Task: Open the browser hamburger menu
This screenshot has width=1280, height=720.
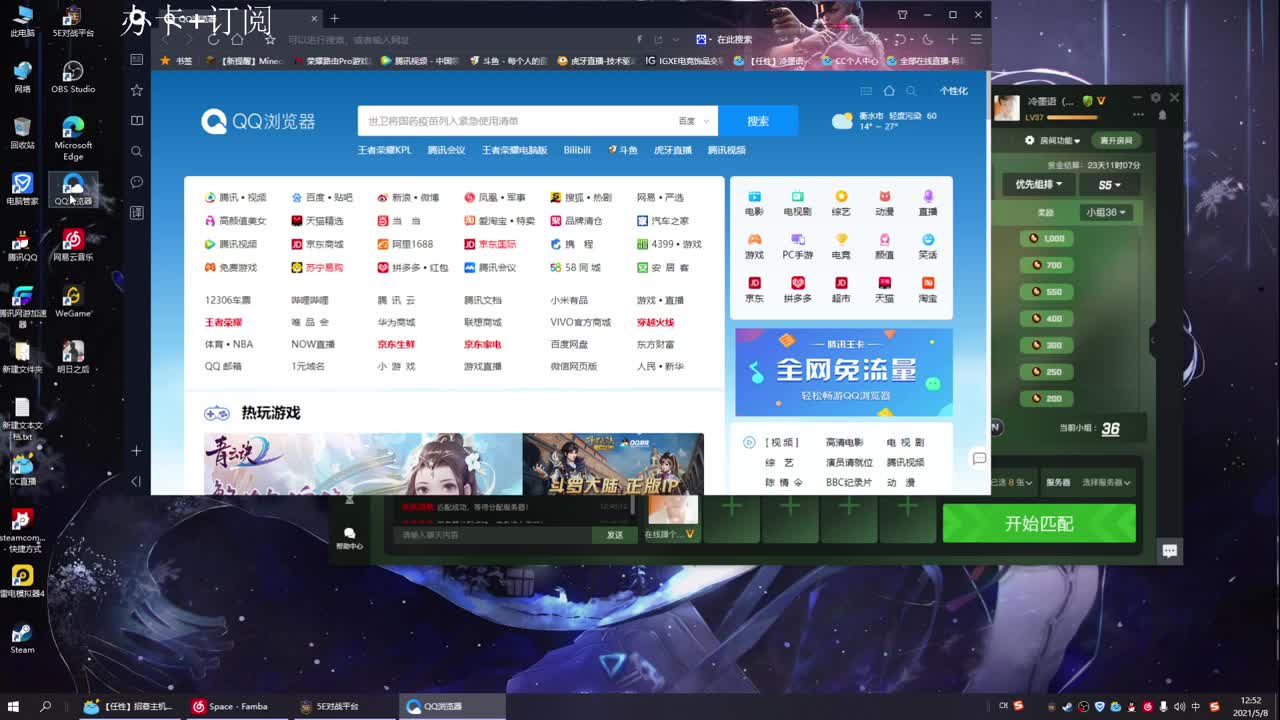Action: coord(976,39)
